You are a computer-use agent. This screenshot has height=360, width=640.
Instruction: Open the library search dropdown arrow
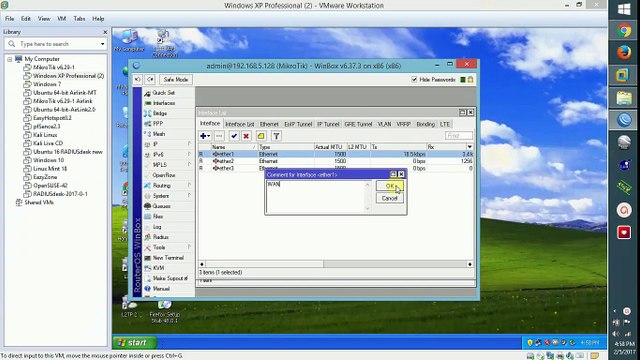102,44
